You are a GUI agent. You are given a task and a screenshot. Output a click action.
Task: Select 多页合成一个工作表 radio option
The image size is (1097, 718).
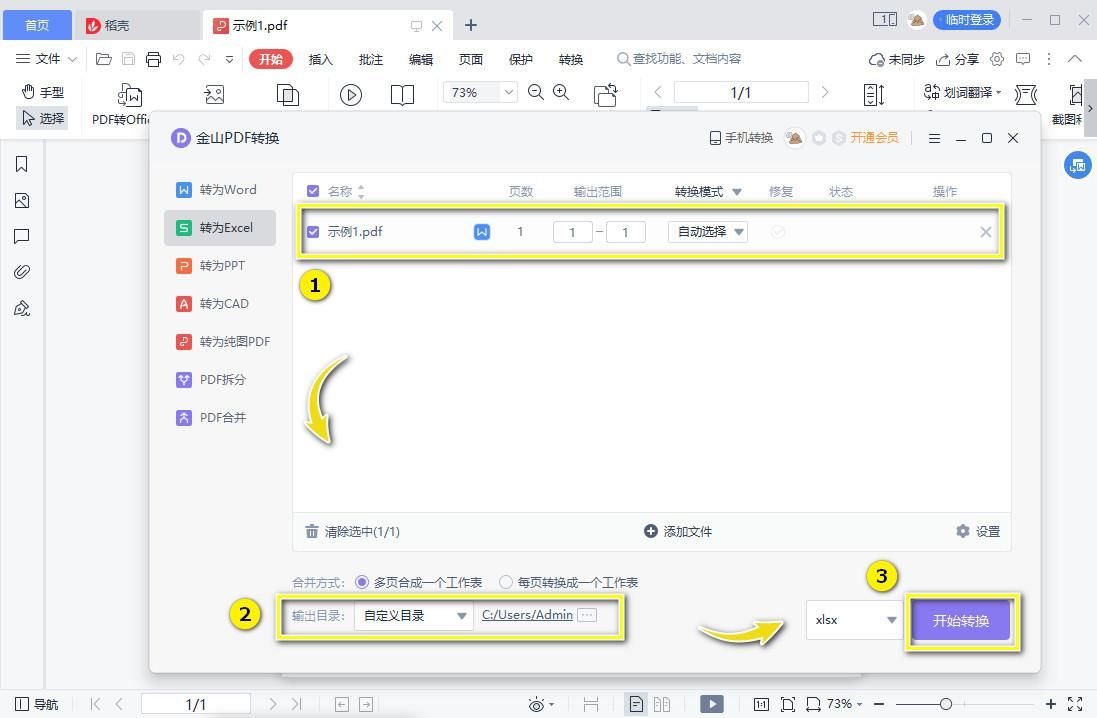click(362, 582)
